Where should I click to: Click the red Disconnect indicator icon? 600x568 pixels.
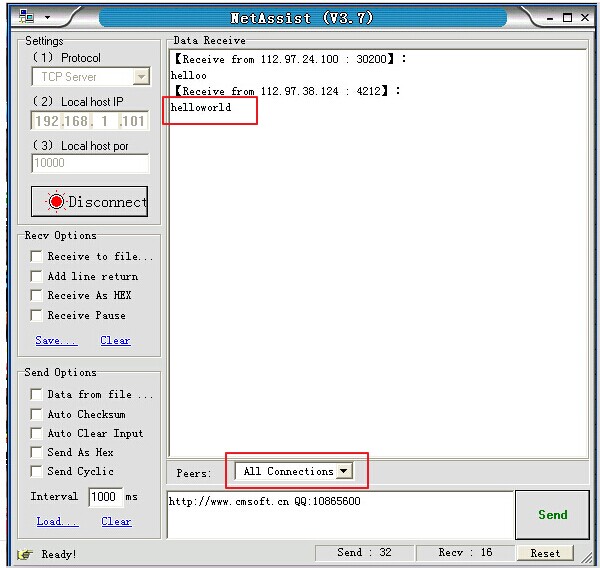click(x=56, y=201)
